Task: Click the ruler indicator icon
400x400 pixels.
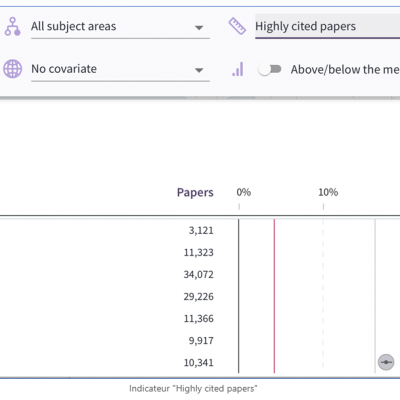Action: 237,26
